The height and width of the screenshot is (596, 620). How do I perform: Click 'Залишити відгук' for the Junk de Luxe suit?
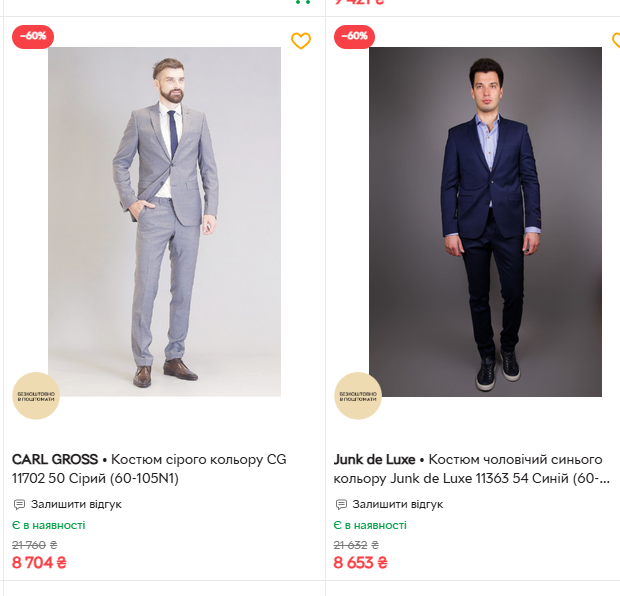(398, 504)
